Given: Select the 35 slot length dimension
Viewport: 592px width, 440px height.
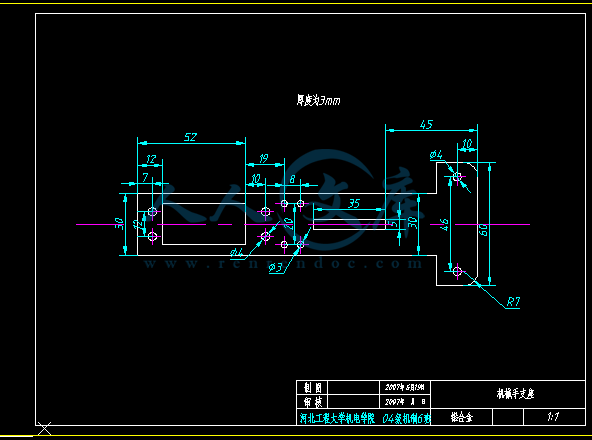Looking at the screenshot, I should pyautogui.click(x=354, y=204).
